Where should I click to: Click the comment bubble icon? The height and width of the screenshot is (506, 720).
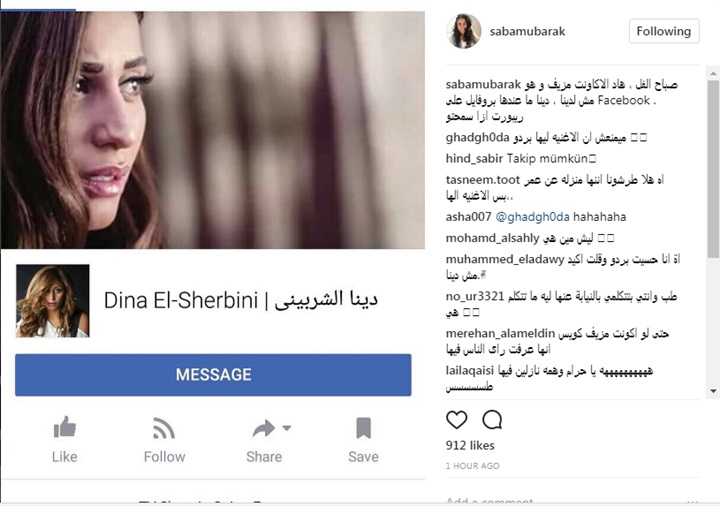492,419
